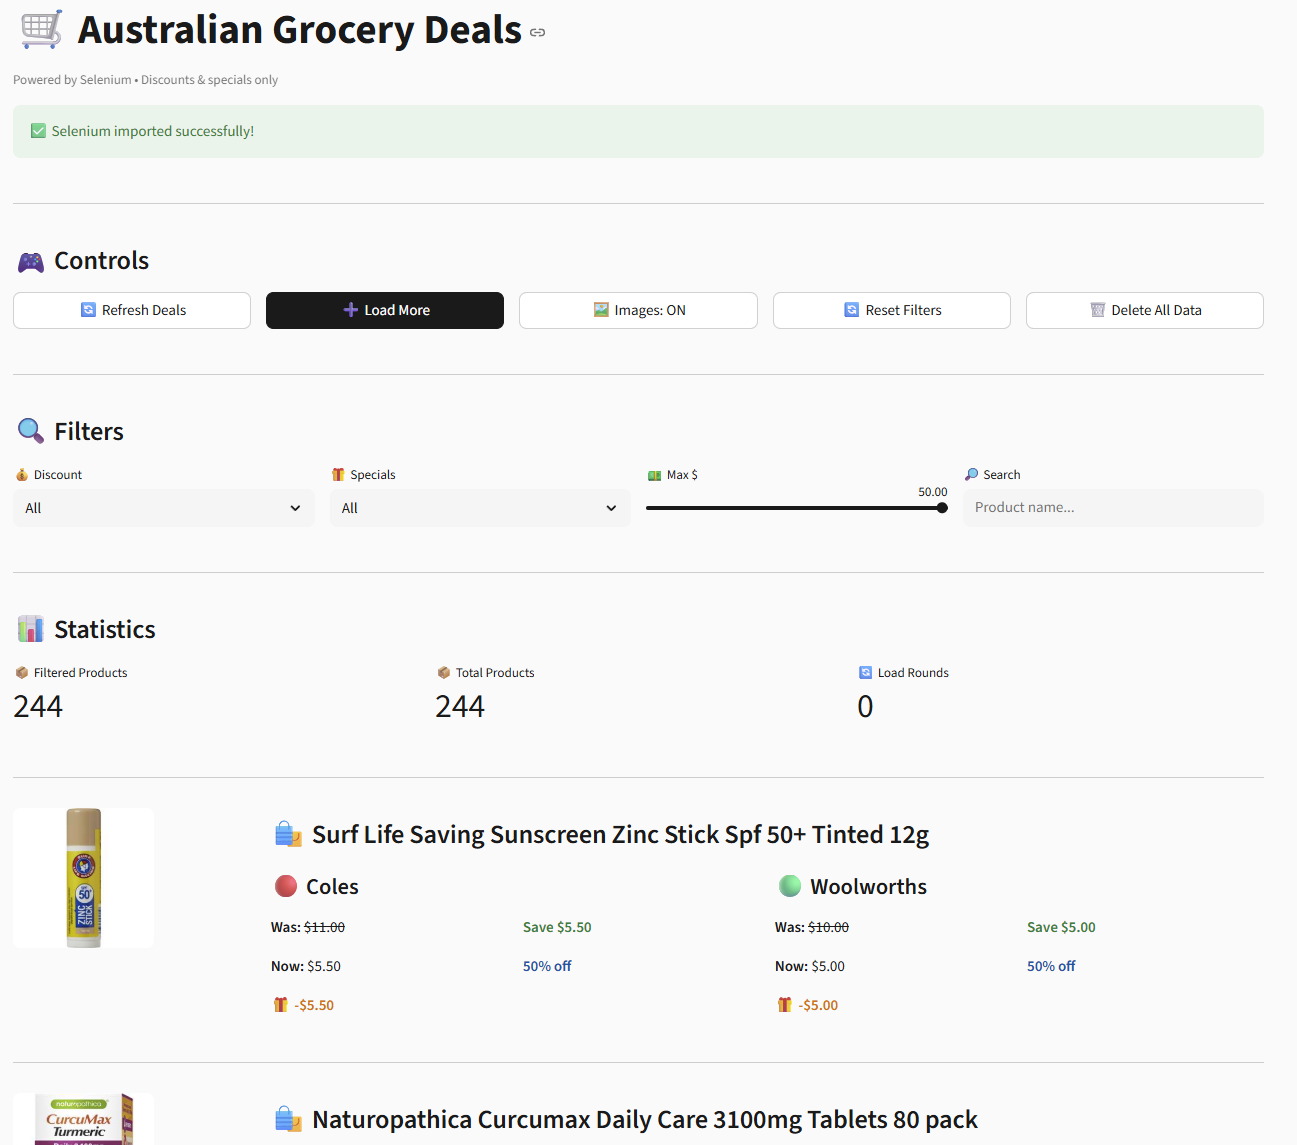Viewport: 1297px width, 1145px height.
Task: Click the Surf Life Saving Sunscreen product title
Action: pos(621,835)
